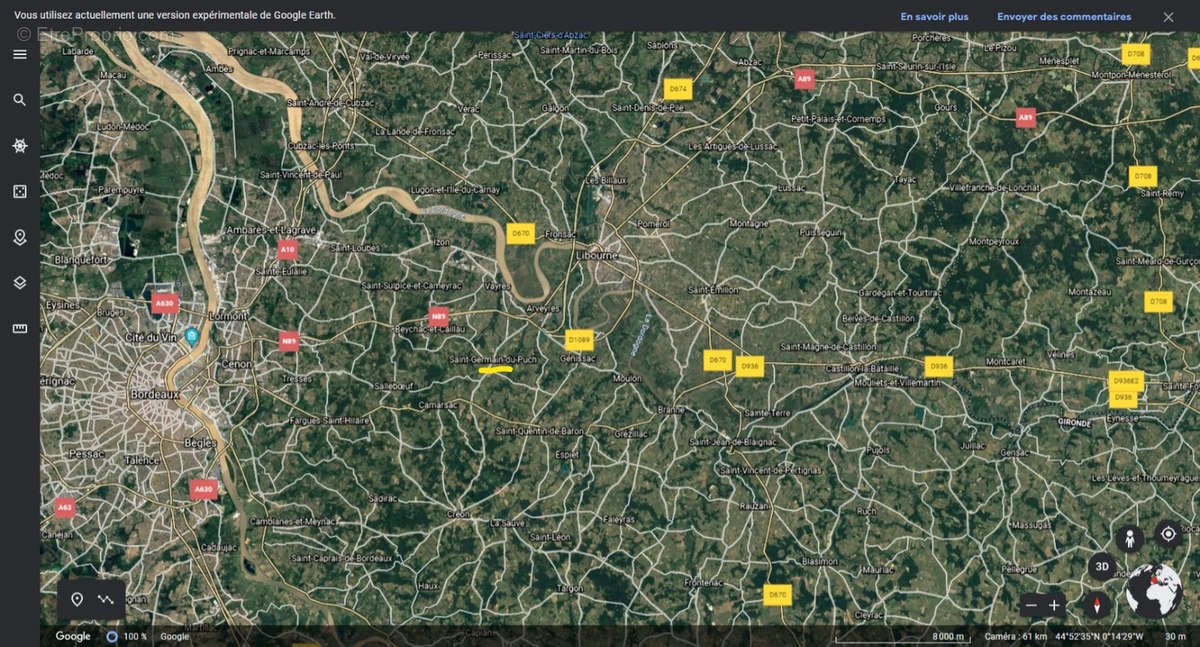The height and width of the screenshot is (647, 1200).
Task: Activate Pegman Street View icon
Action: [1130, 540]
